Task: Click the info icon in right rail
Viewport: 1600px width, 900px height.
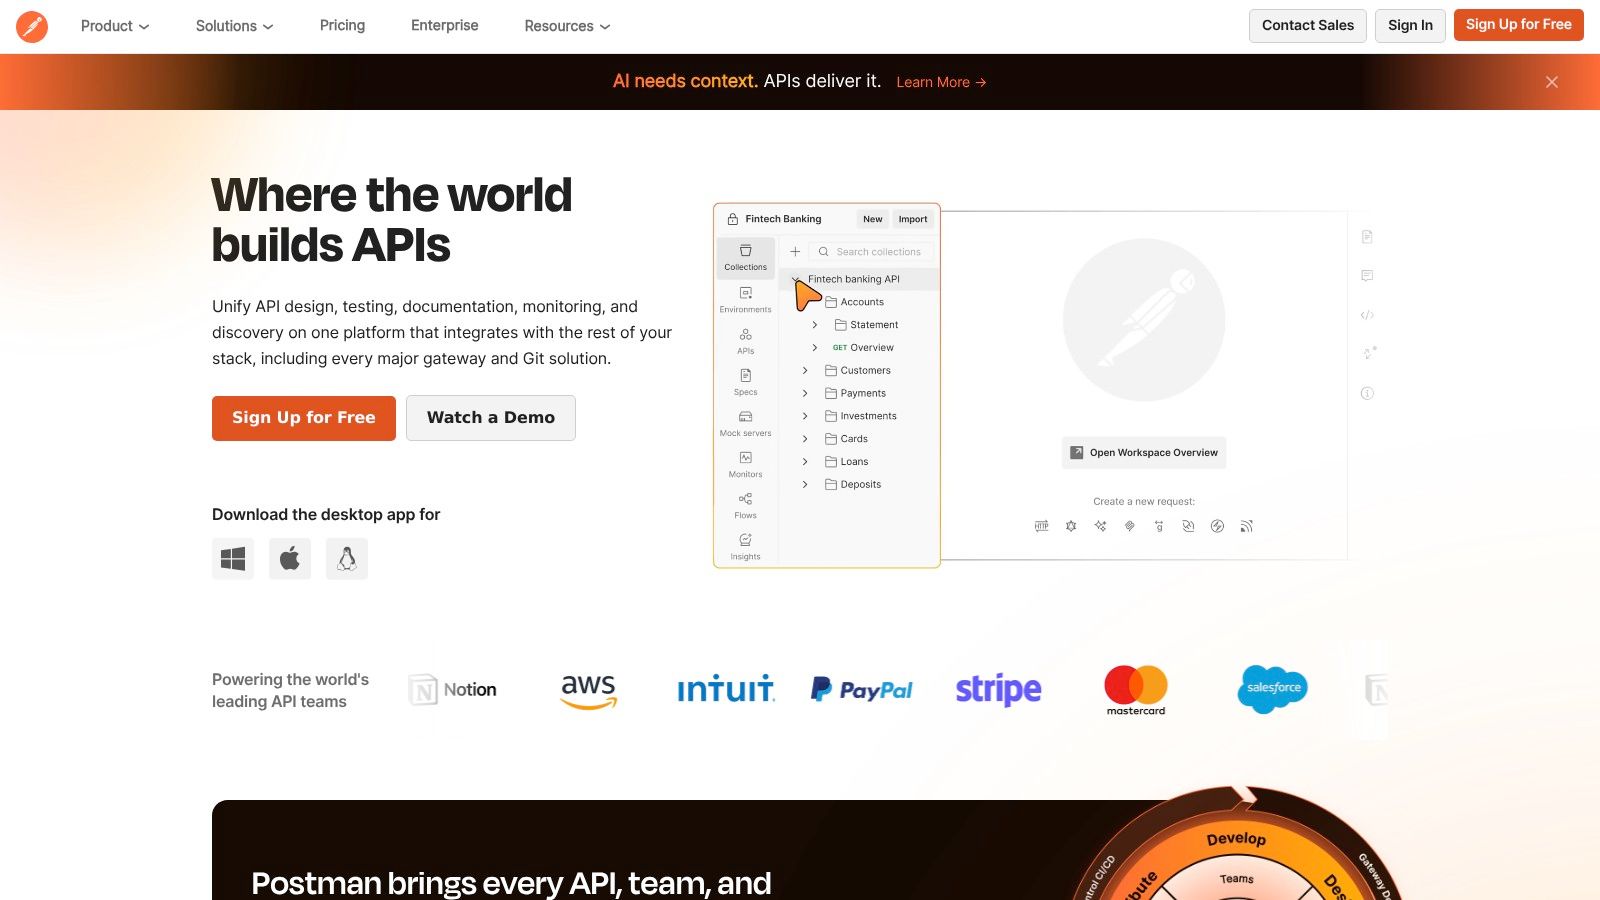Action: 1367,393
